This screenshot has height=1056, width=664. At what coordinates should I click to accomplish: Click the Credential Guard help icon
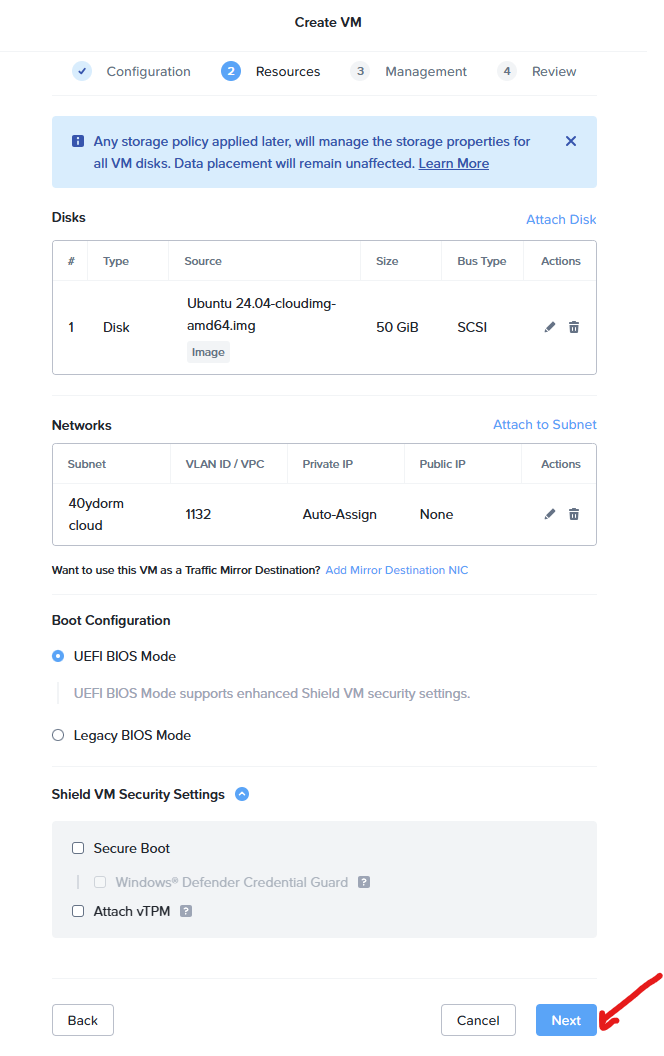click(364, 882)
